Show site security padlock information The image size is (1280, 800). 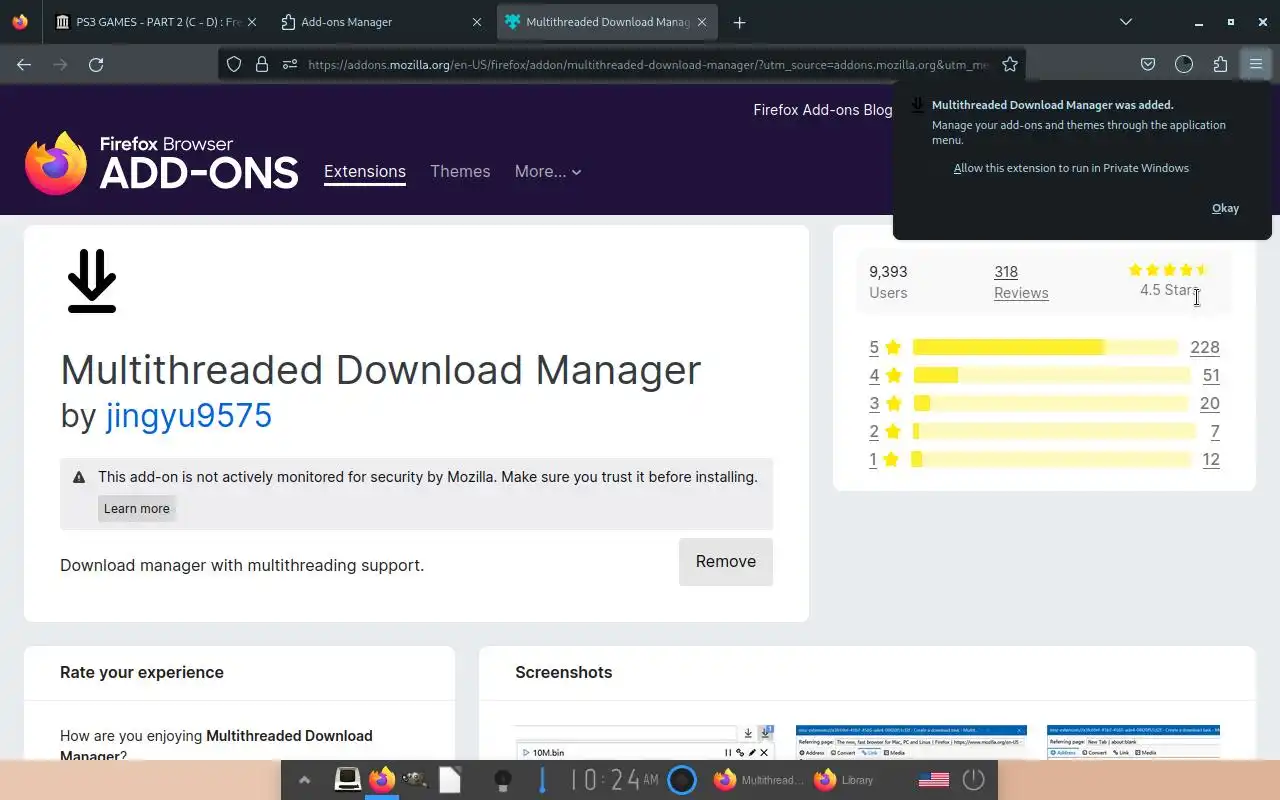[262, 64]
